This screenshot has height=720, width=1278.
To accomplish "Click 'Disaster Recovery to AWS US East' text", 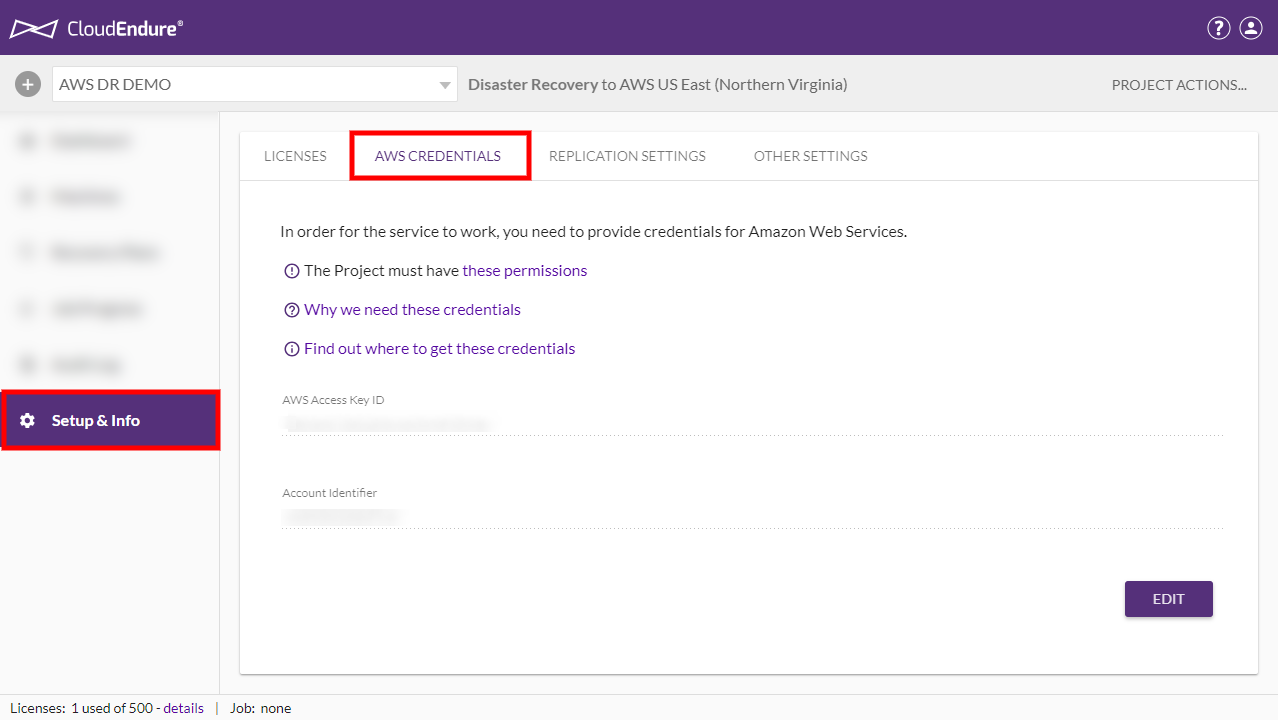I will pyautogui.click(x=658, y=85).
